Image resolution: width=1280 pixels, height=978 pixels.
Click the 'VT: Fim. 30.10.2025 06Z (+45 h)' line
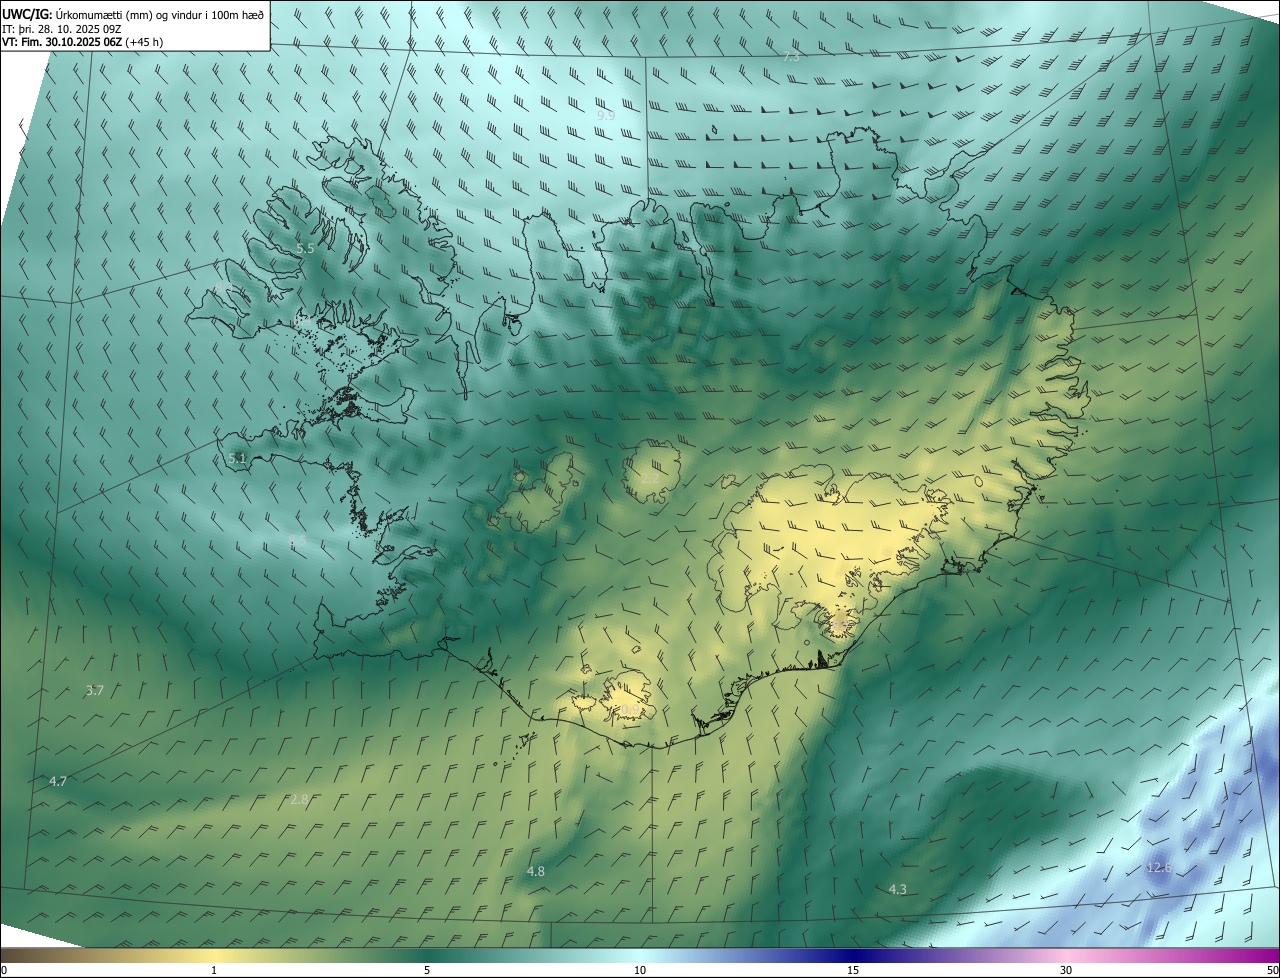click(82, 42)
